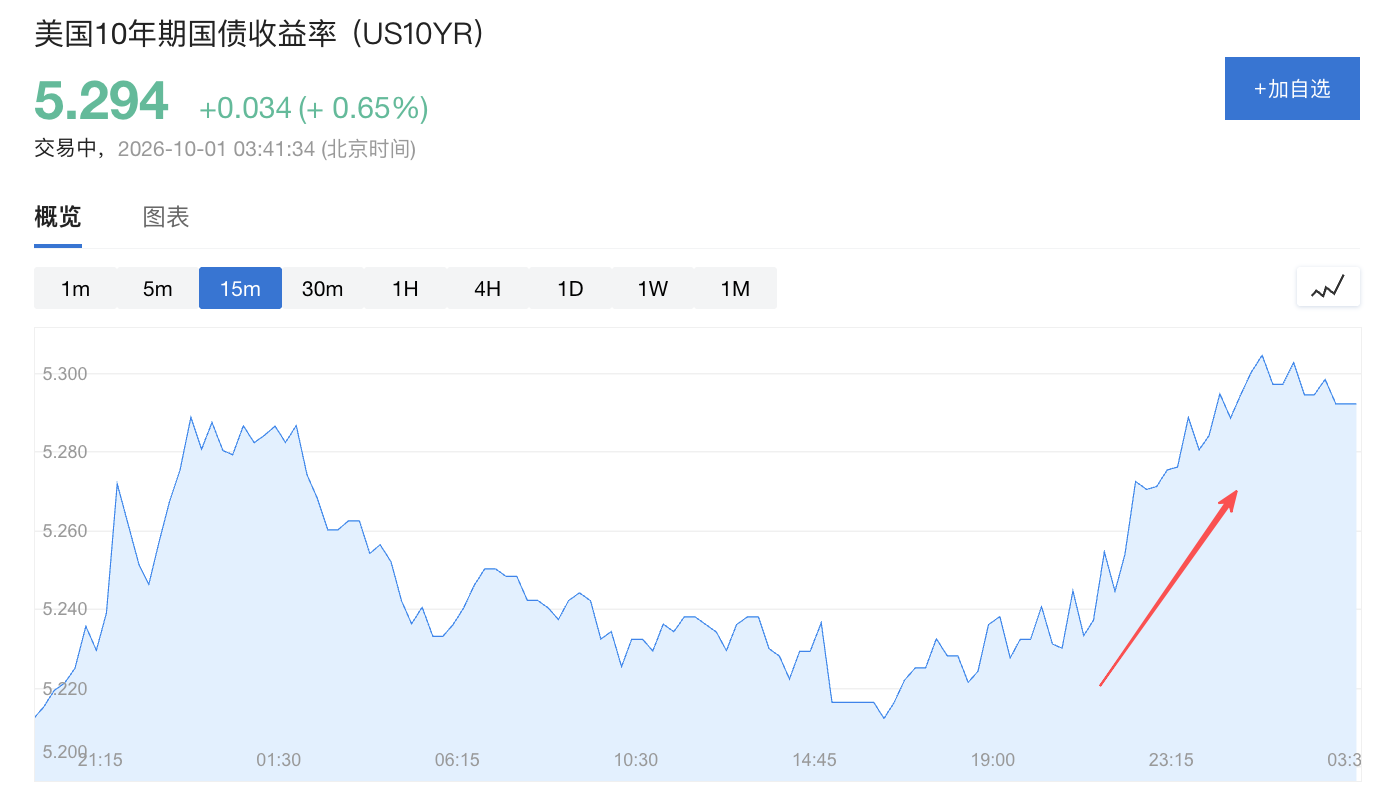Open the 概览 tab
Screen dimensions: 1392x804
point(58,216)
